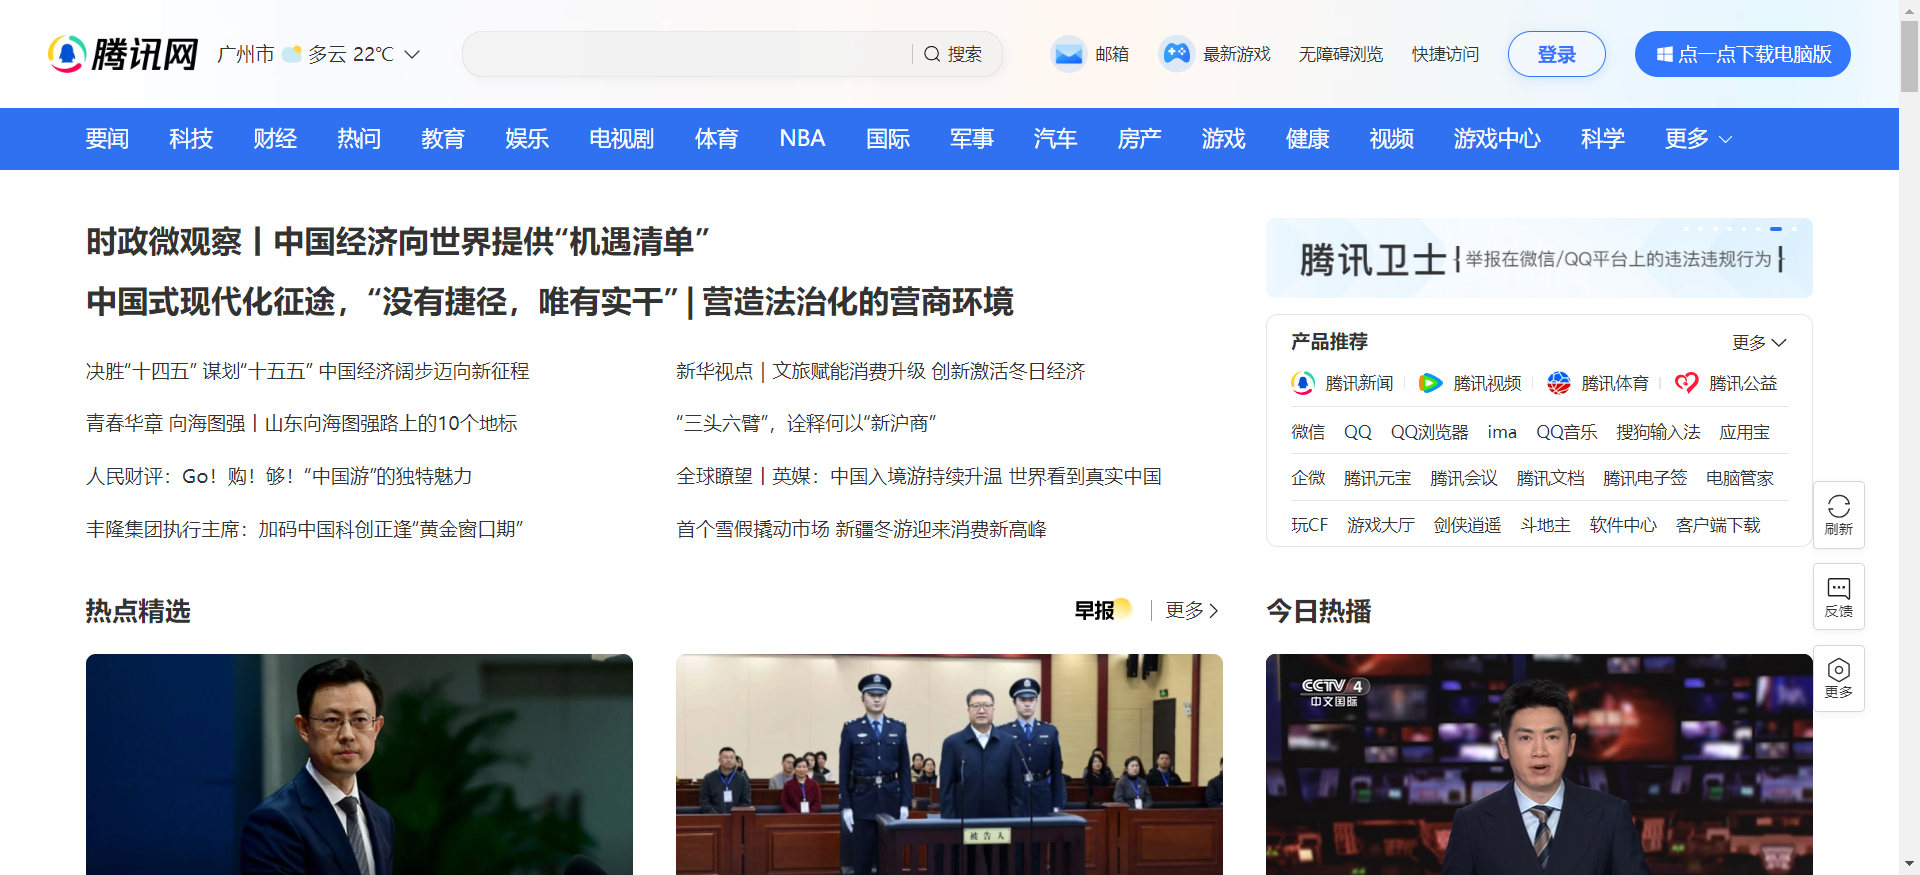Viewport: 1920px width, 875px height.
Task: Click the 微信 product link
Action: pyautogui.click(x=1308, y=432)
